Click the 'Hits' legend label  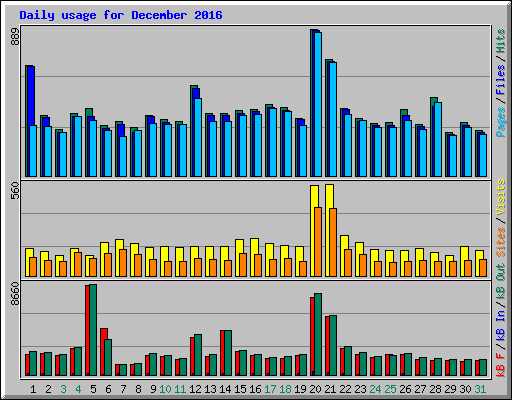coord(500,41)
